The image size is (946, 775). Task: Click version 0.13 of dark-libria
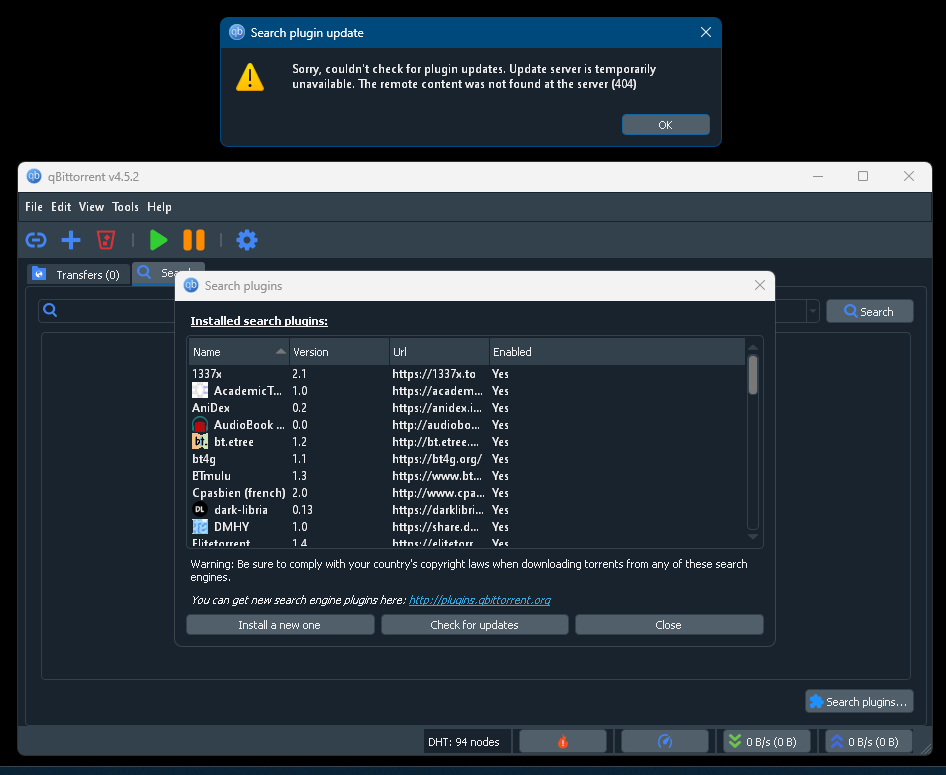pyautogui.click(x=302, y=510)
